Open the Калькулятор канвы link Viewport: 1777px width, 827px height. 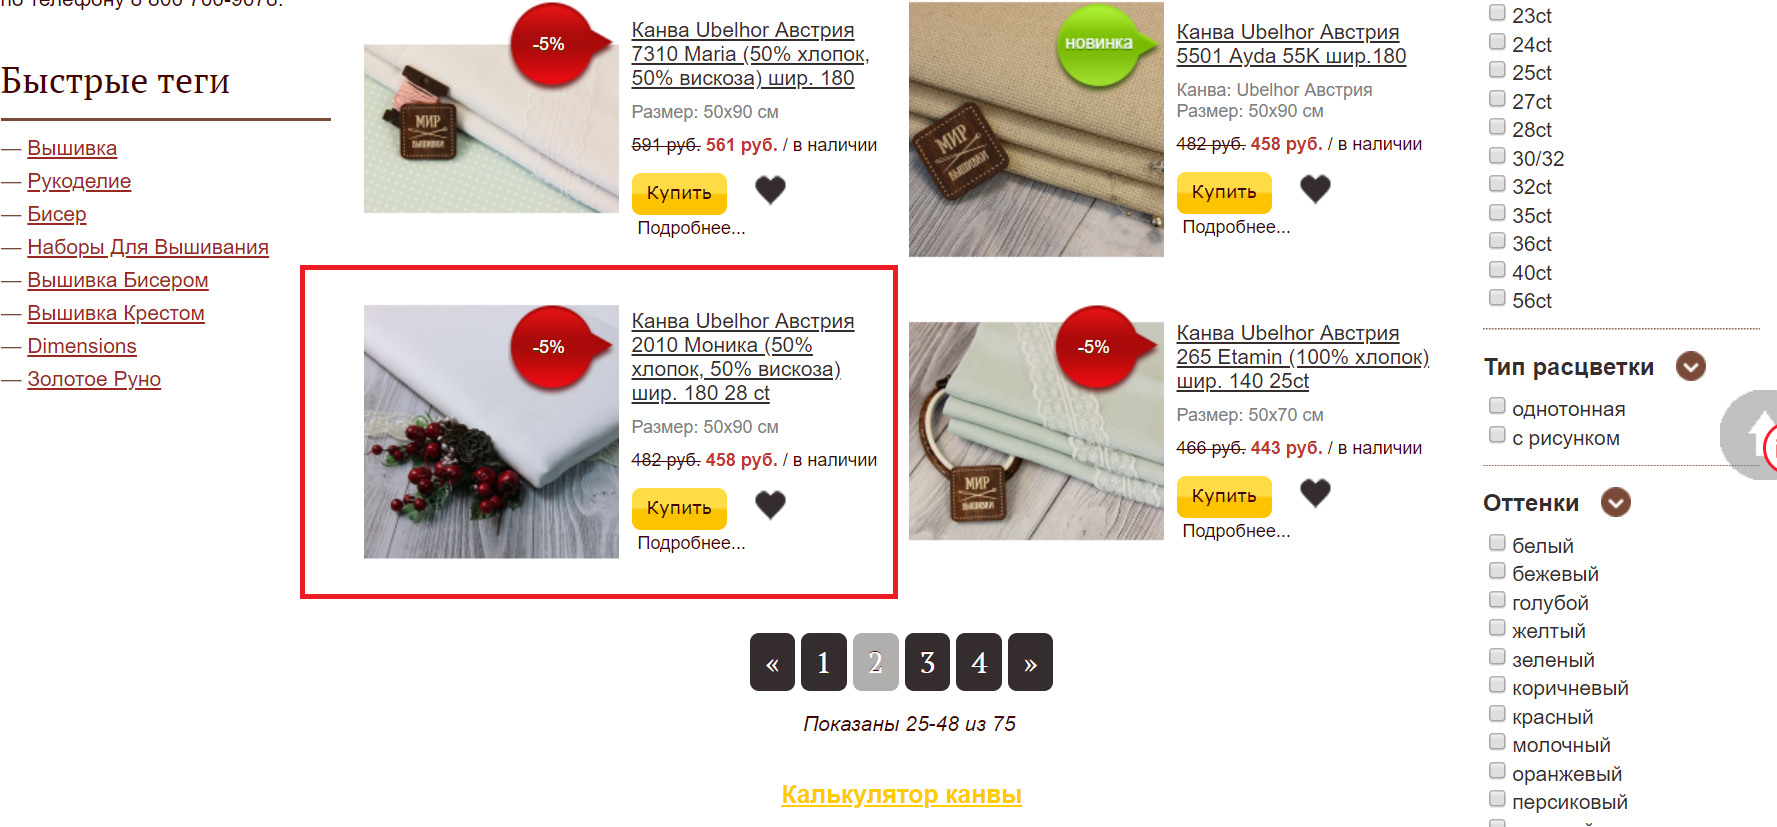pyautogui.click(x=901, y=795)
